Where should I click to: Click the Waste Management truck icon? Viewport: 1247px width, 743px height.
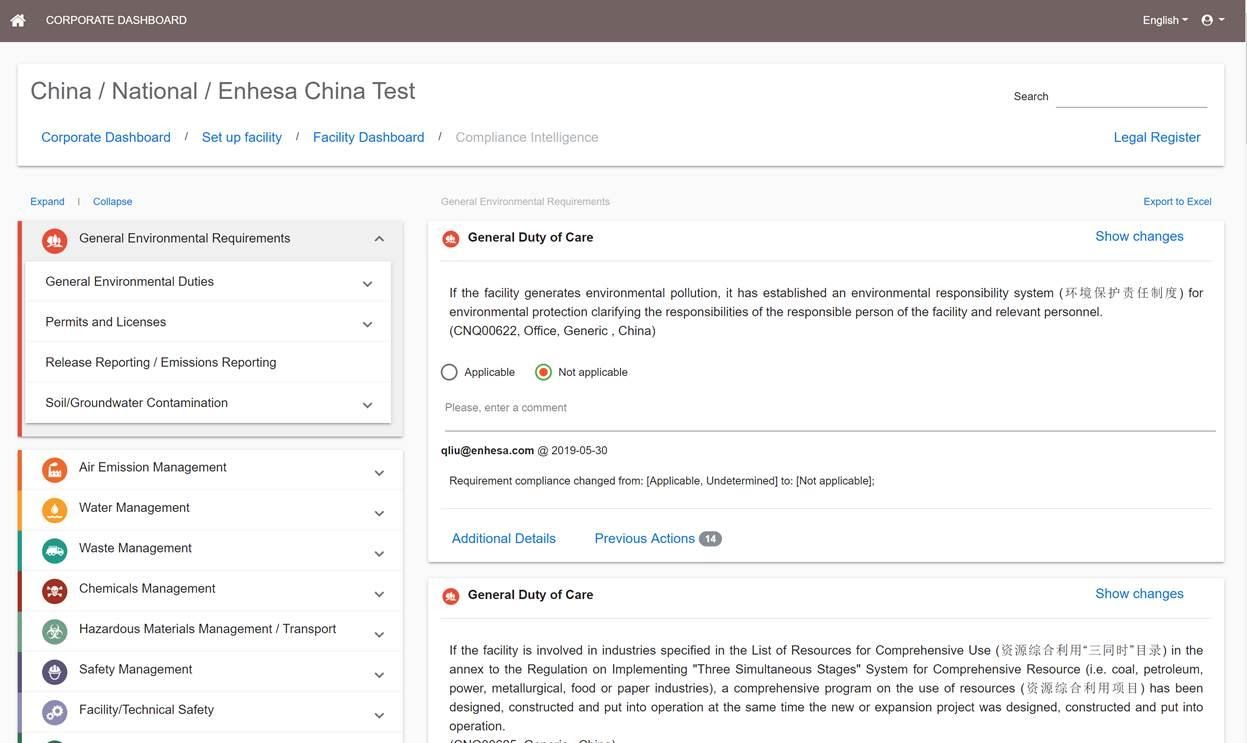click(55, 550)
